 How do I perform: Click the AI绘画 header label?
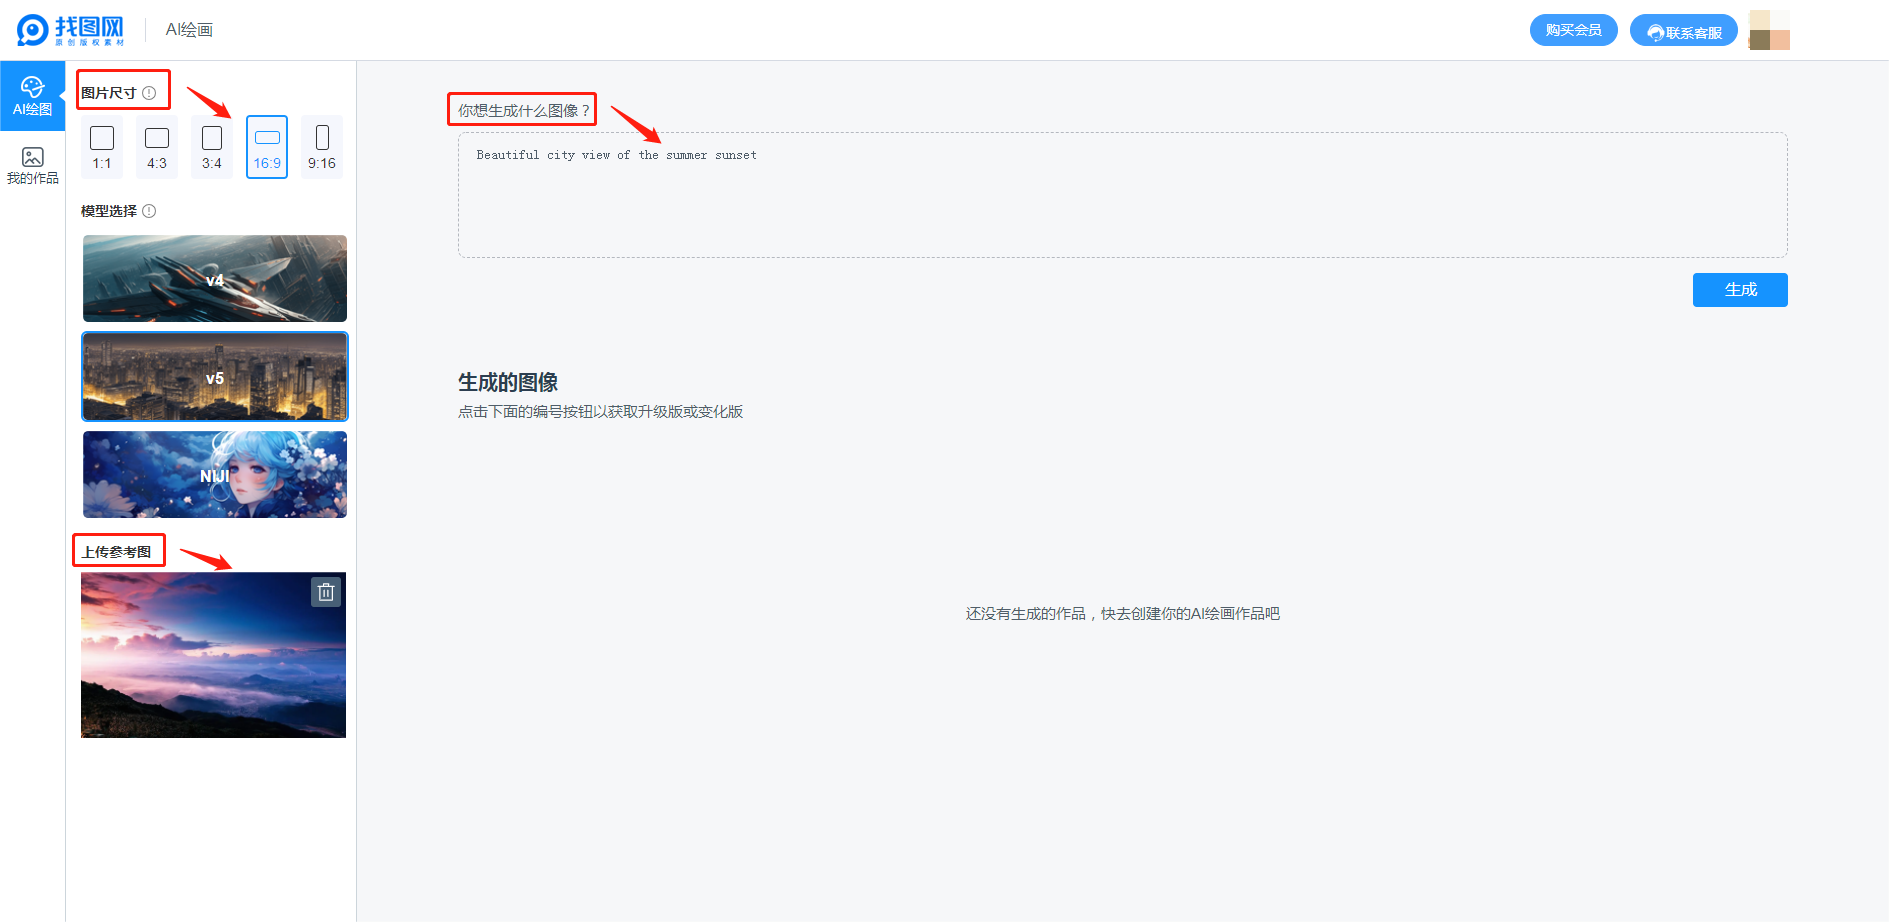(189, 30)
